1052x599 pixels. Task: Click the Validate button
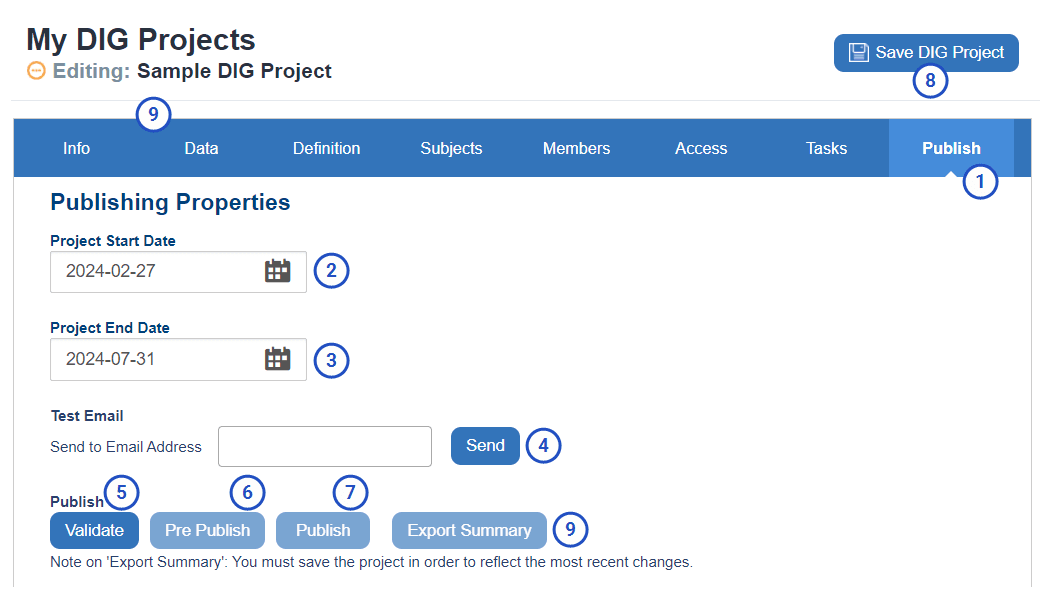[x=95, y=531]
